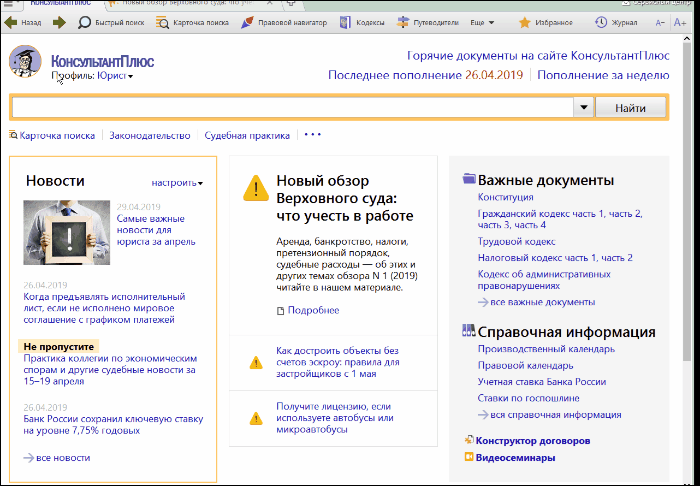
Task: Open вся справочная информация link
Action: [556, 415]
